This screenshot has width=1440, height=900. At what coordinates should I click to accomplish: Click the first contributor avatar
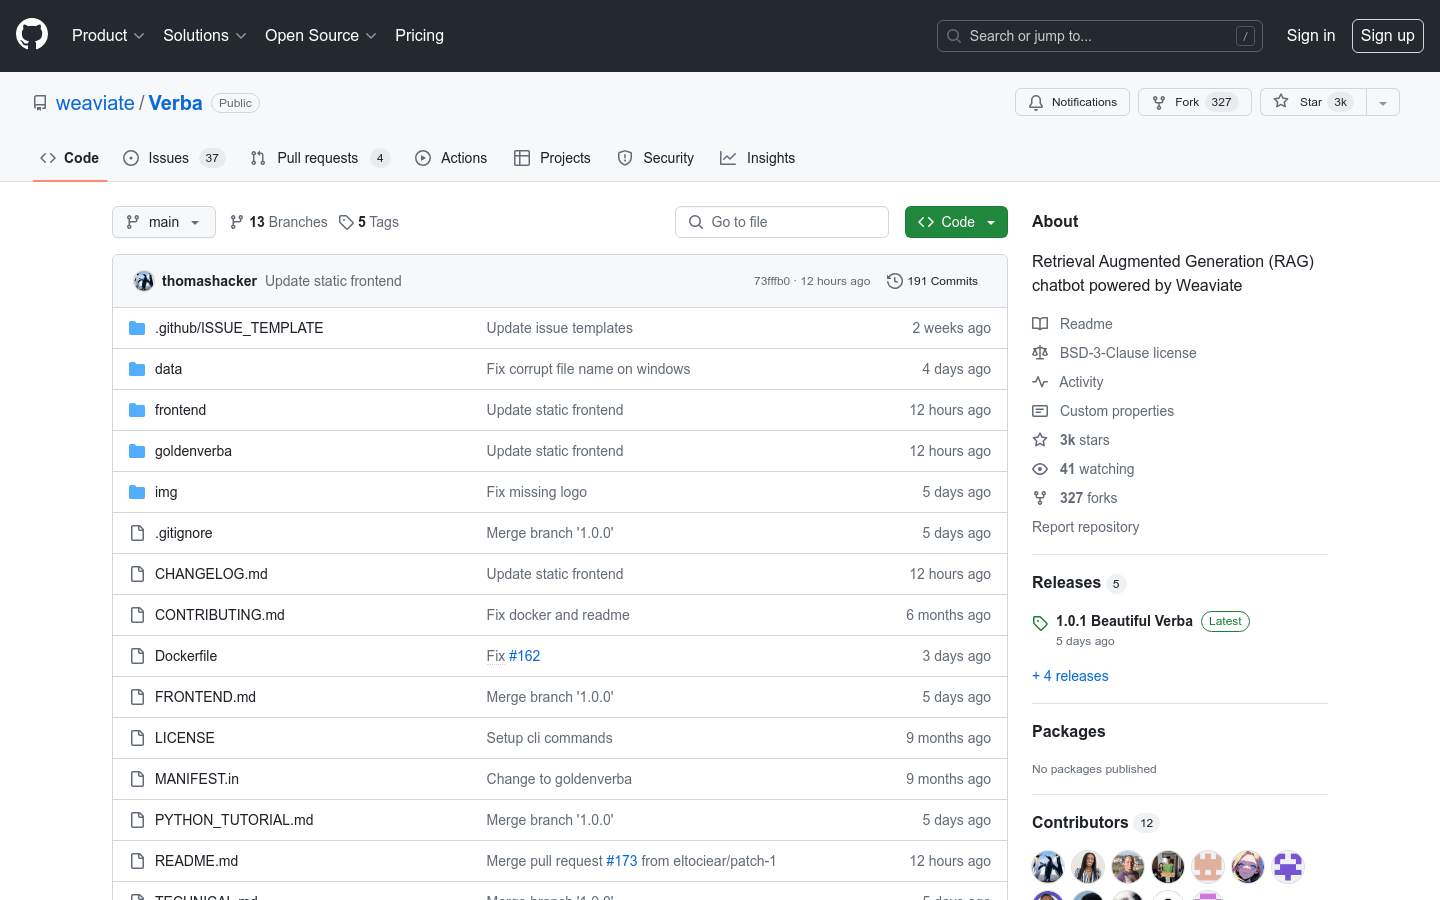pyautogui.click(x=1048, y=866)
